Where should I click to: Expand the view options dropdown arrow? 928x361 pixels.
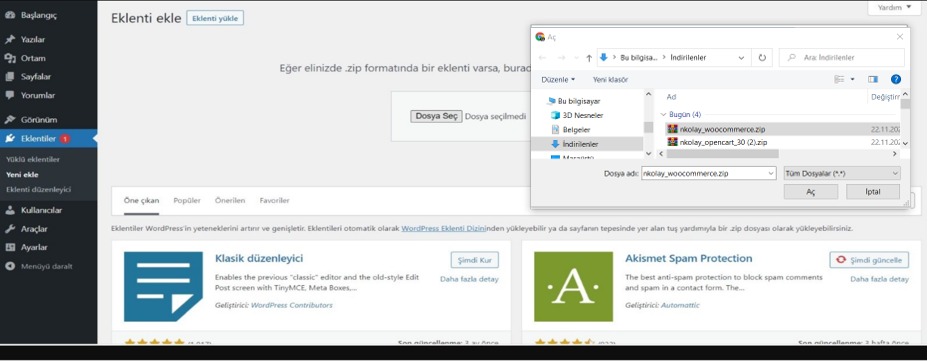click(853, 79)
